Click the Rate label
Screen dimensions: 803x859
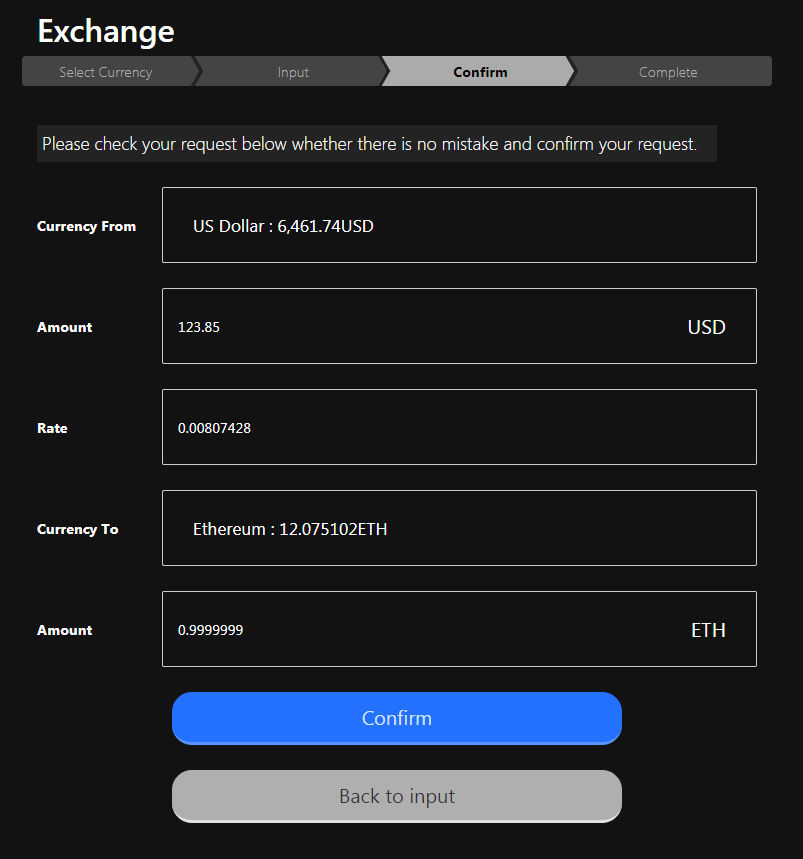pyautogui.click(x=52, y=428)
